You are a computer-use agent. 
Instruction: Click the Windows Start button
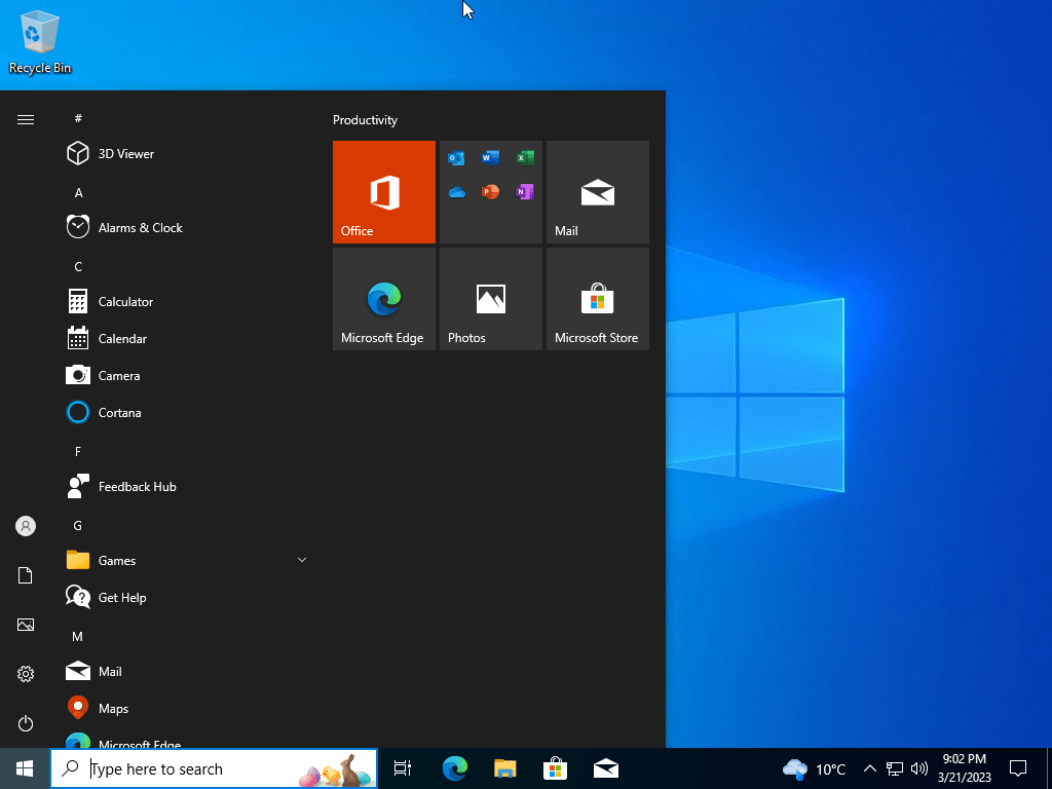(x=25, y=769)
